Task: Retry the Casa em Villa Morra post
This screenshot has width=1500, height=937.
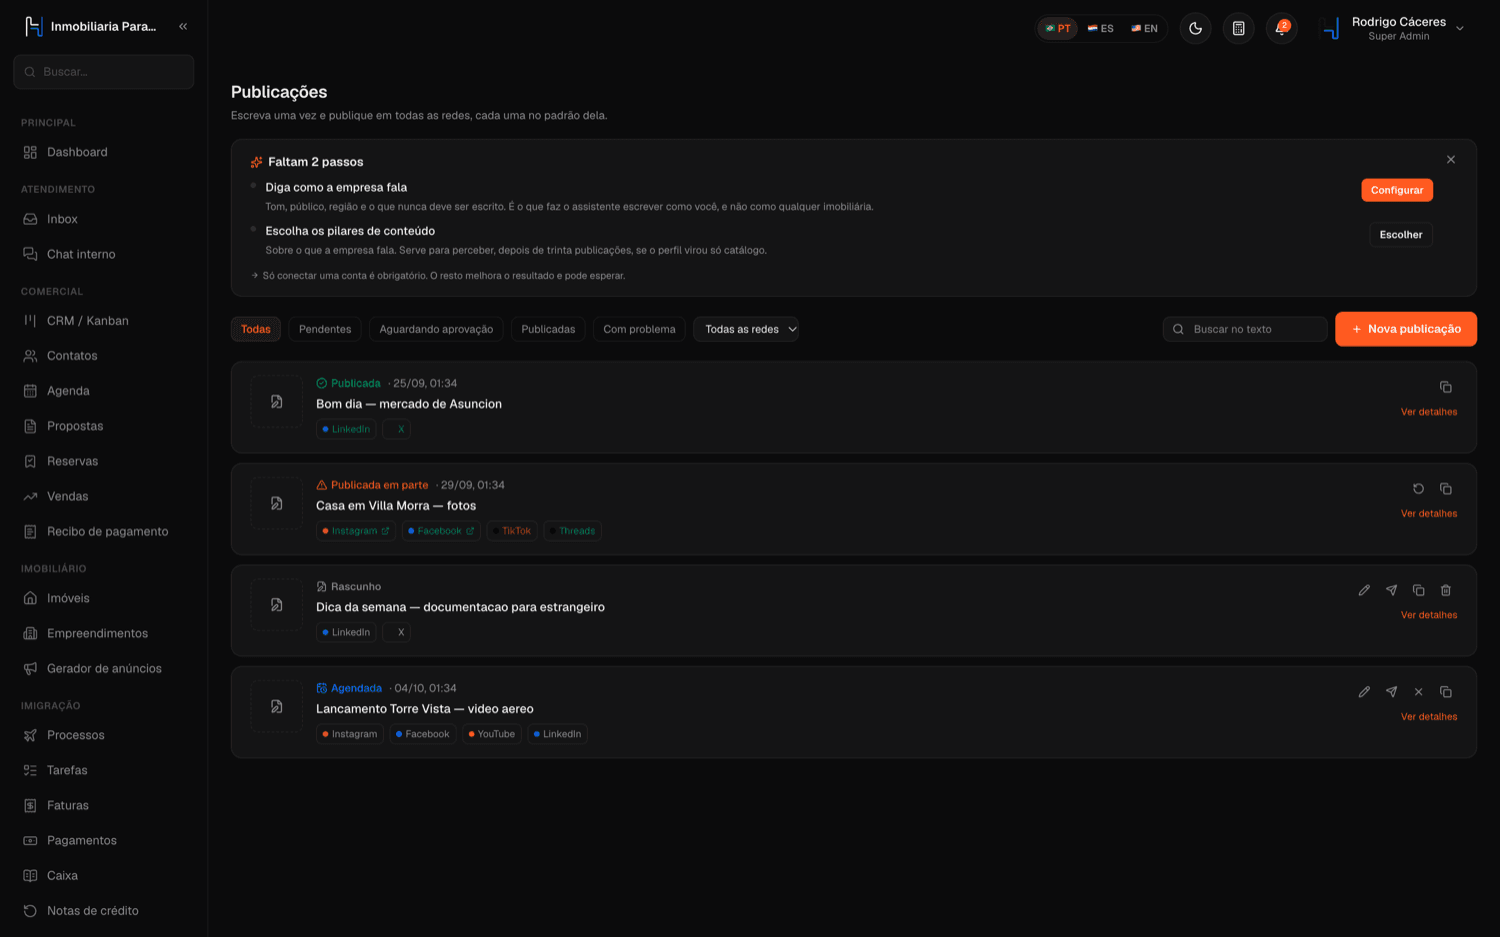Action: [x=1418, y=489]
